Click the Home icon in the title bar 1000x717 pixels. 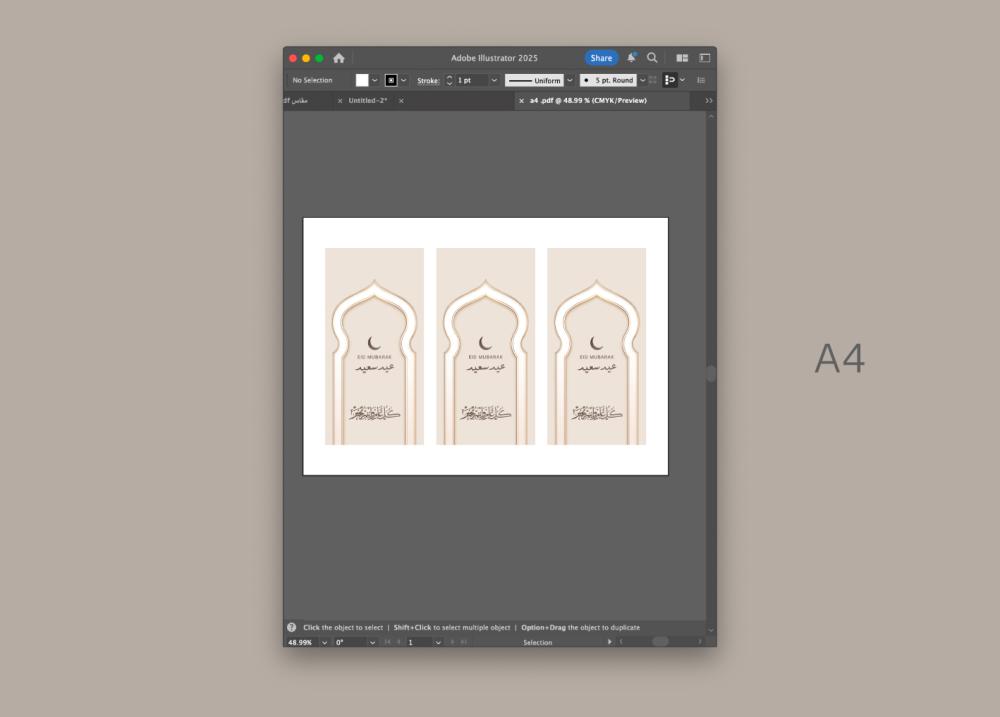click(x=339, y=58)
